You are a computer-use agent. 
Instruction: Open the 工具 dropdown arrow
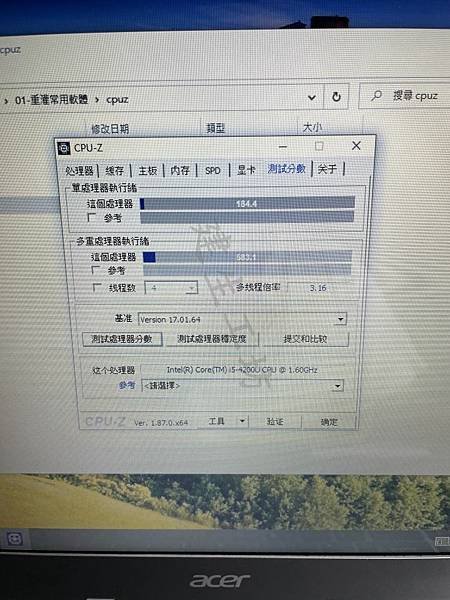242,421
